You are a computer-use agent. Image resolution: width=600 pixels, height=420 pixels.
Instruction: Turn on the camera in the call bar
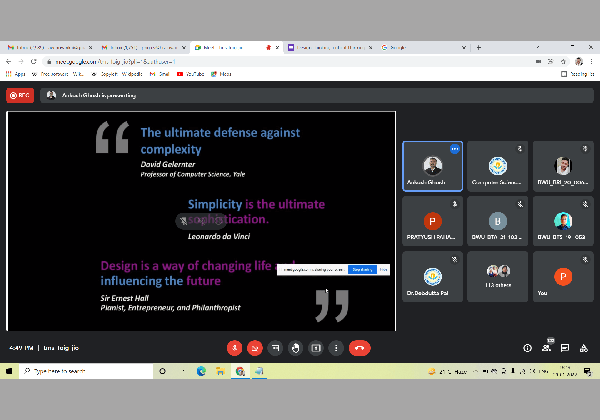[x=255, y=348]
